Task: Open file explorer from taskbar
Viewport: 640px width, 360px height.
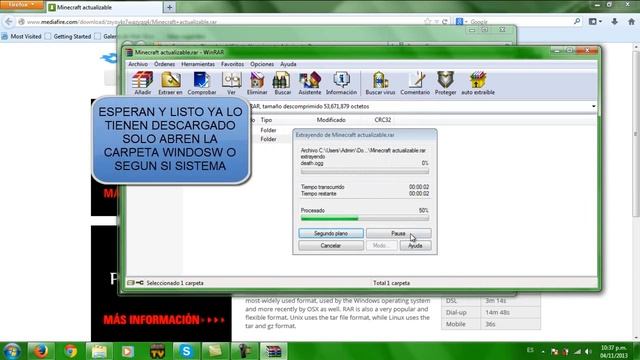Action: 99,351
